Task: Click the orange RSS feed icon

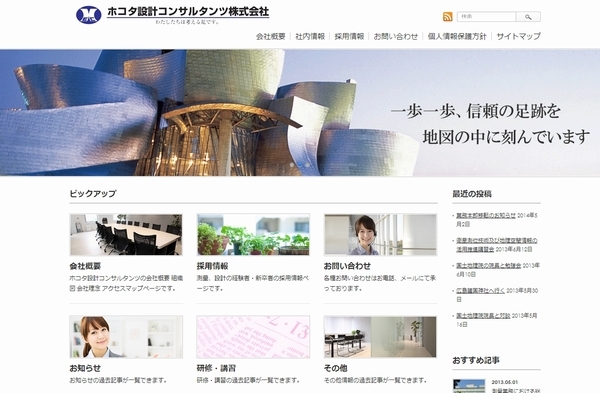Action: pos(447,17)
